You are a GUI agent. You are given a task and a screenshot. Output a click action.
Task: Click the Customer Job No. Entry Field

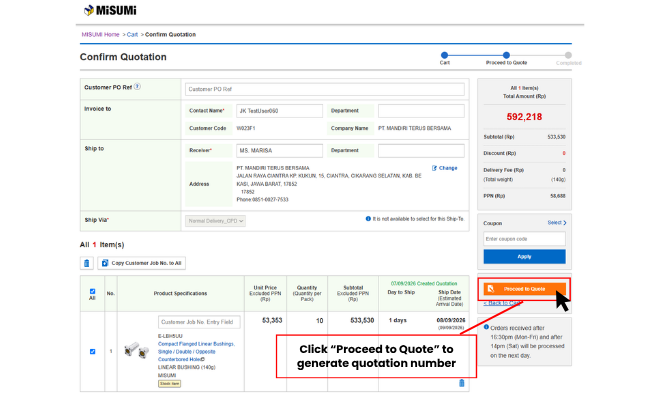click(199, 322)
